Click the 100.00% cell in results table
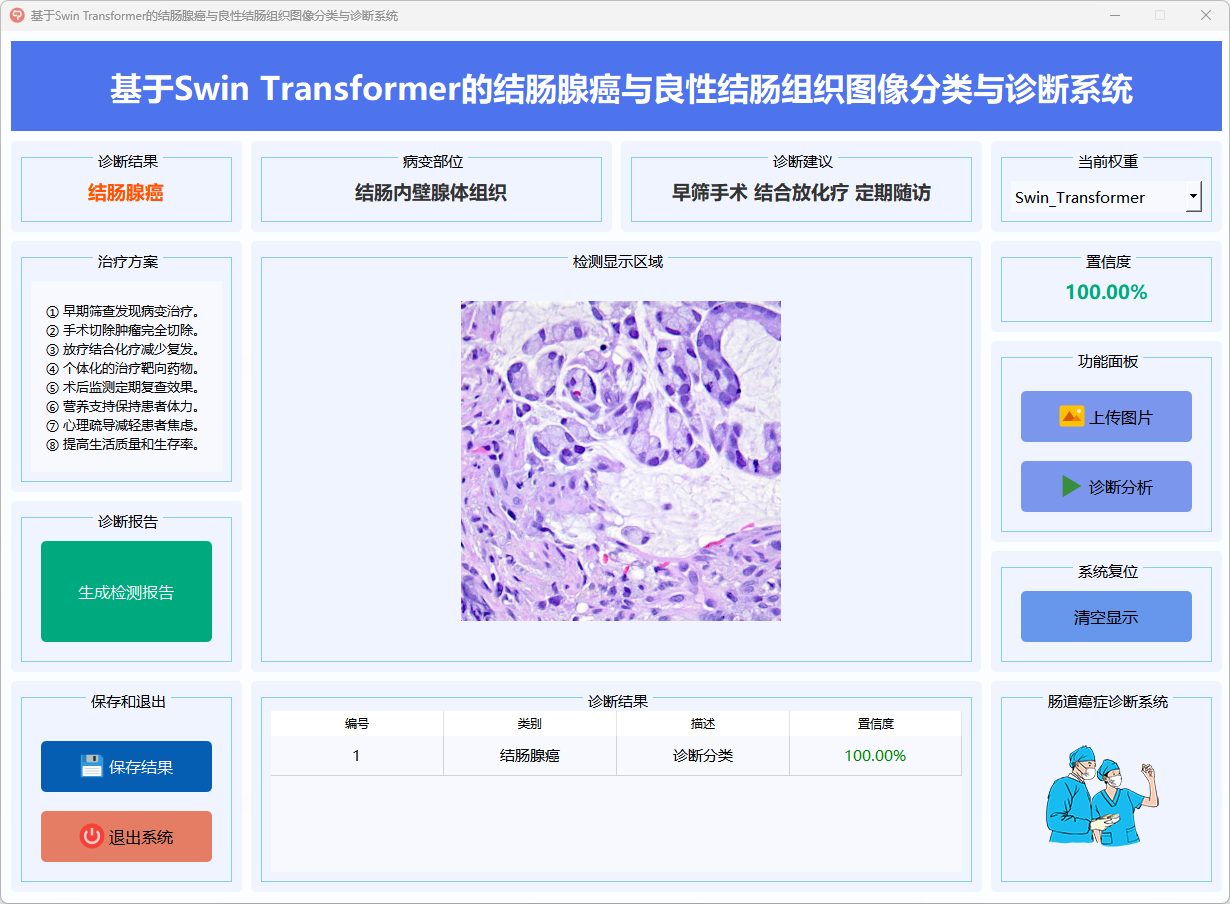Screen dimensions: 1230x904 point(875,756)
